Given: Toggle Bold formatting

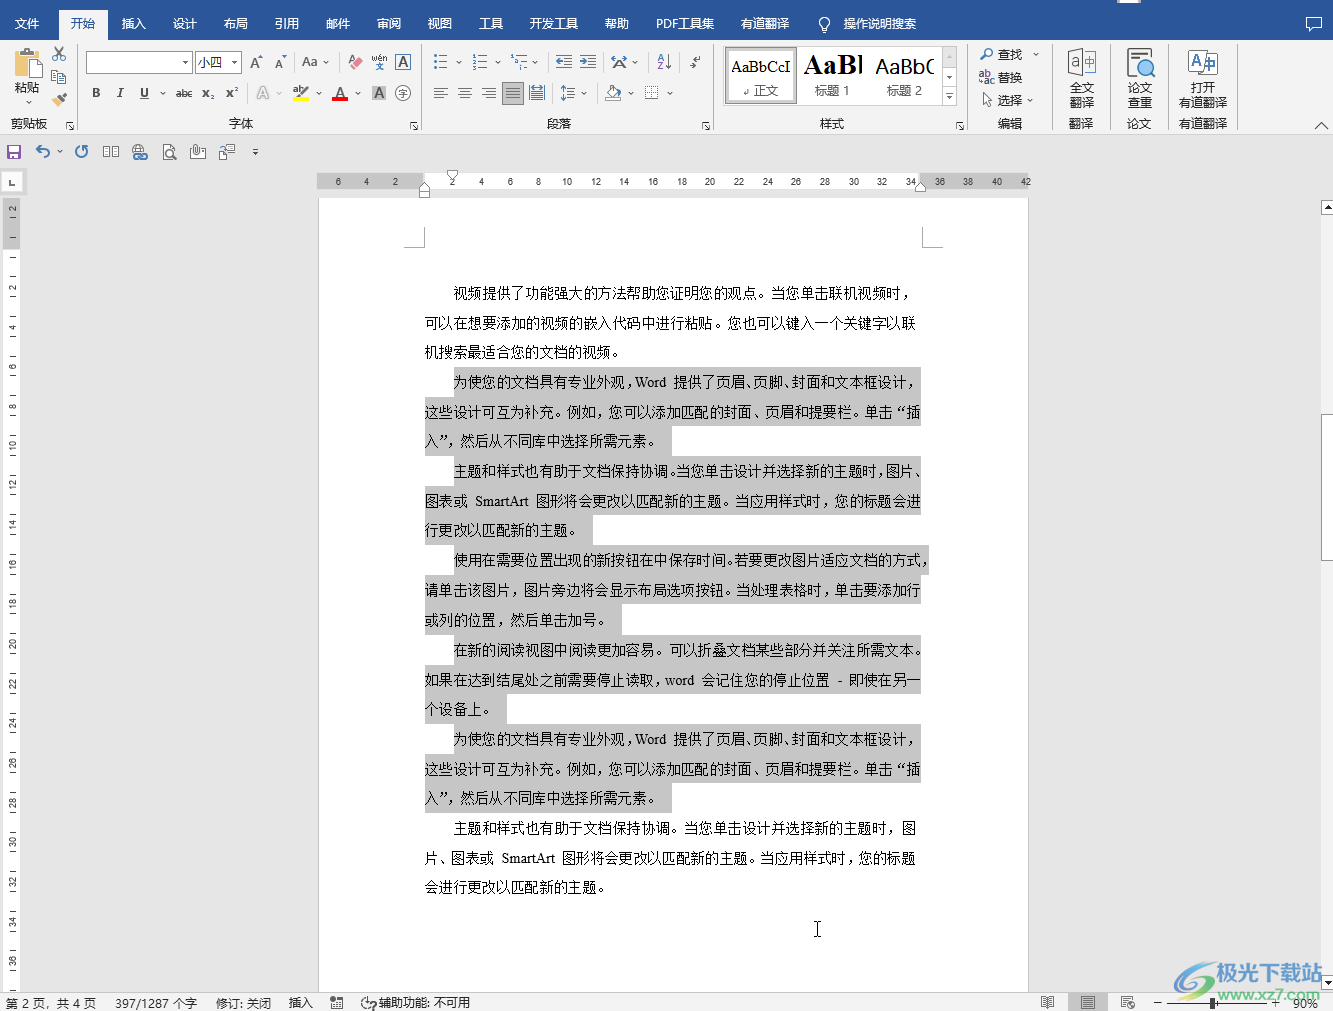Looking at the screenshot, I should pos(96,93).
